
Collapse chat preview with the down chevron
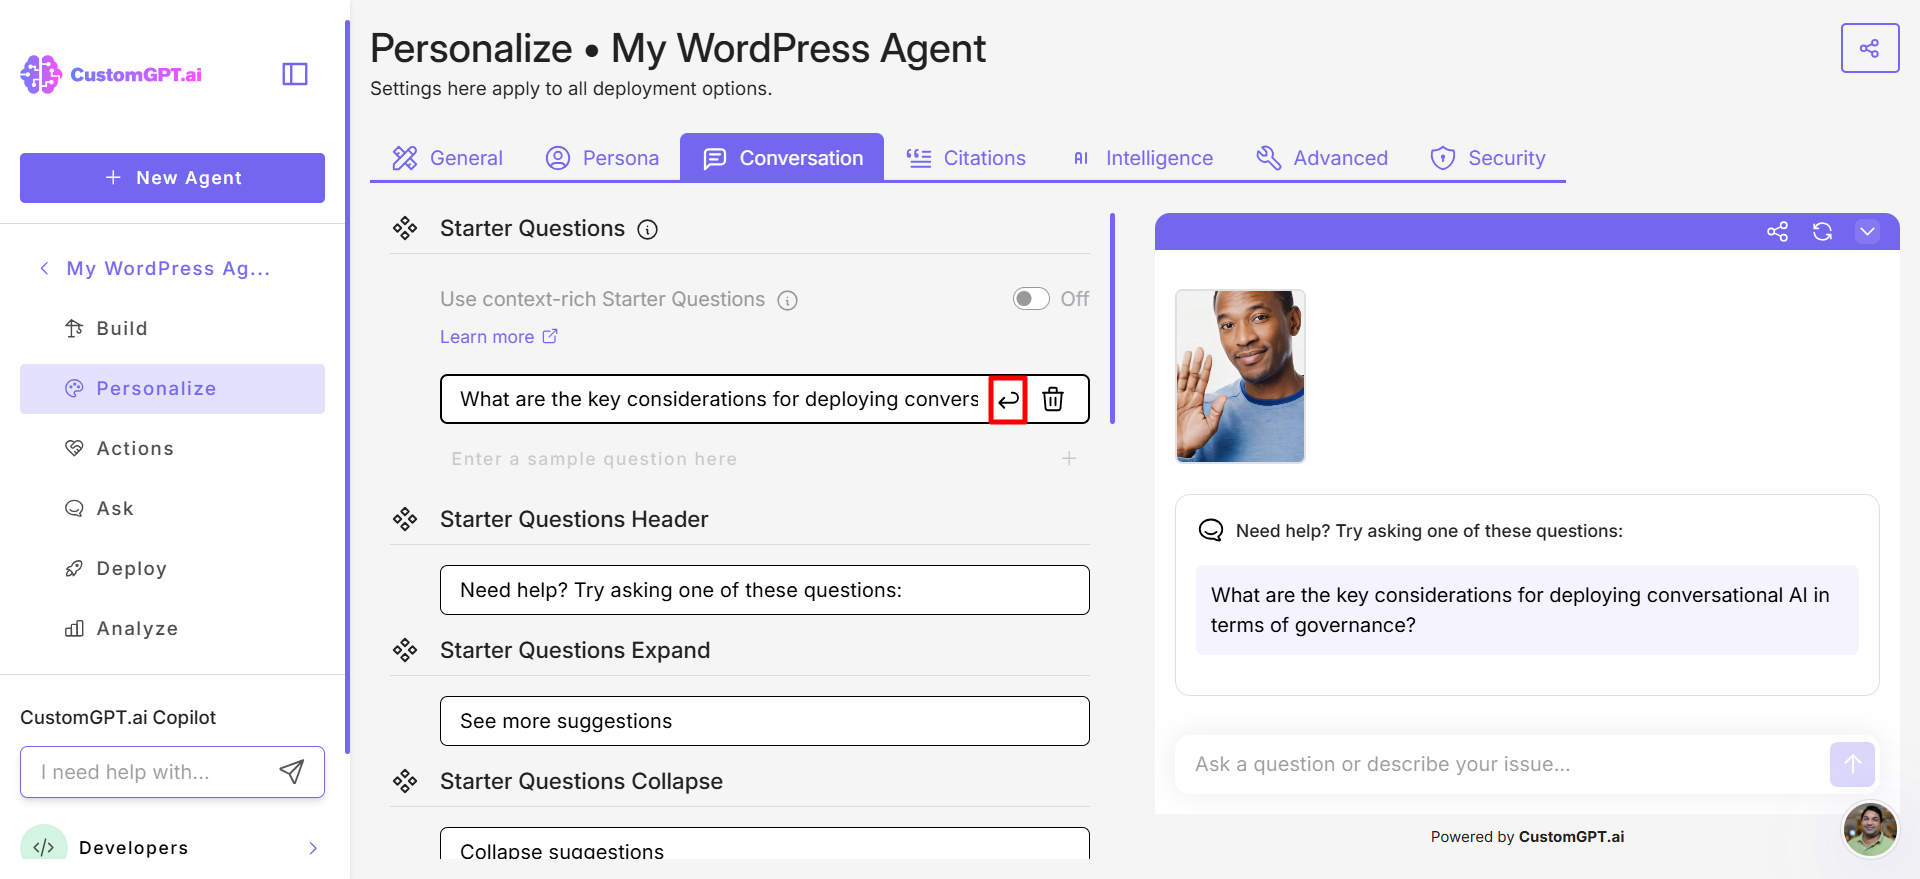click(1867, 232)
